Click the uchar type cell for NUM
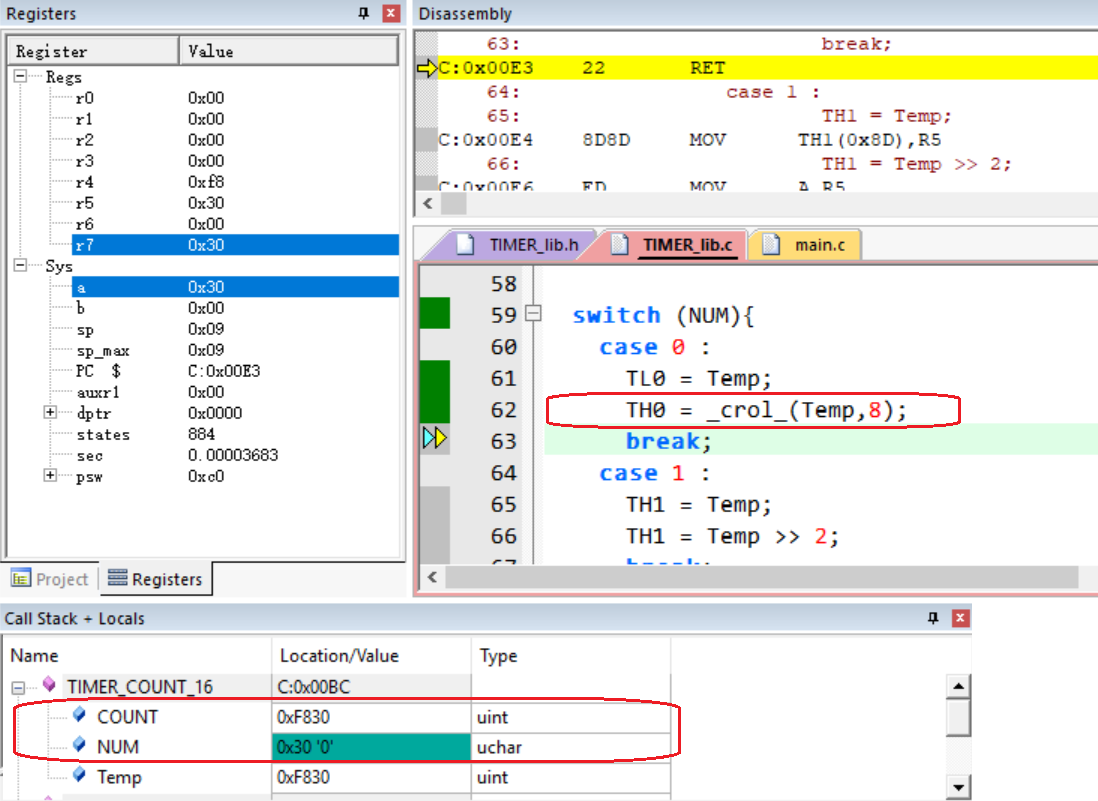The width and height of the screenshot is (1098, 801). tap(571, 747)
